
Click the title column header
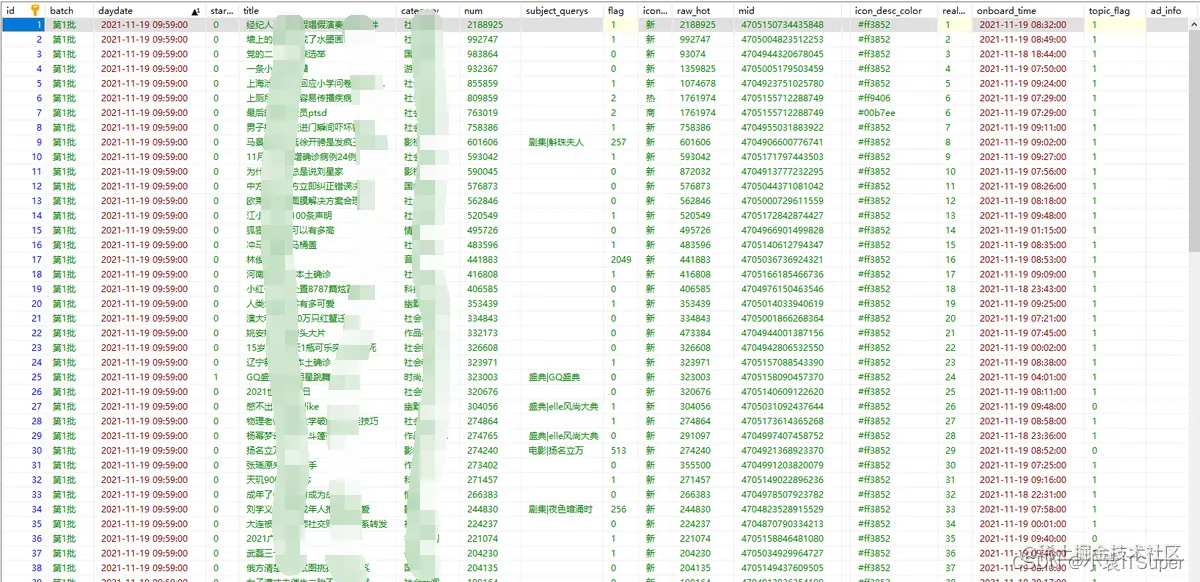319,10
